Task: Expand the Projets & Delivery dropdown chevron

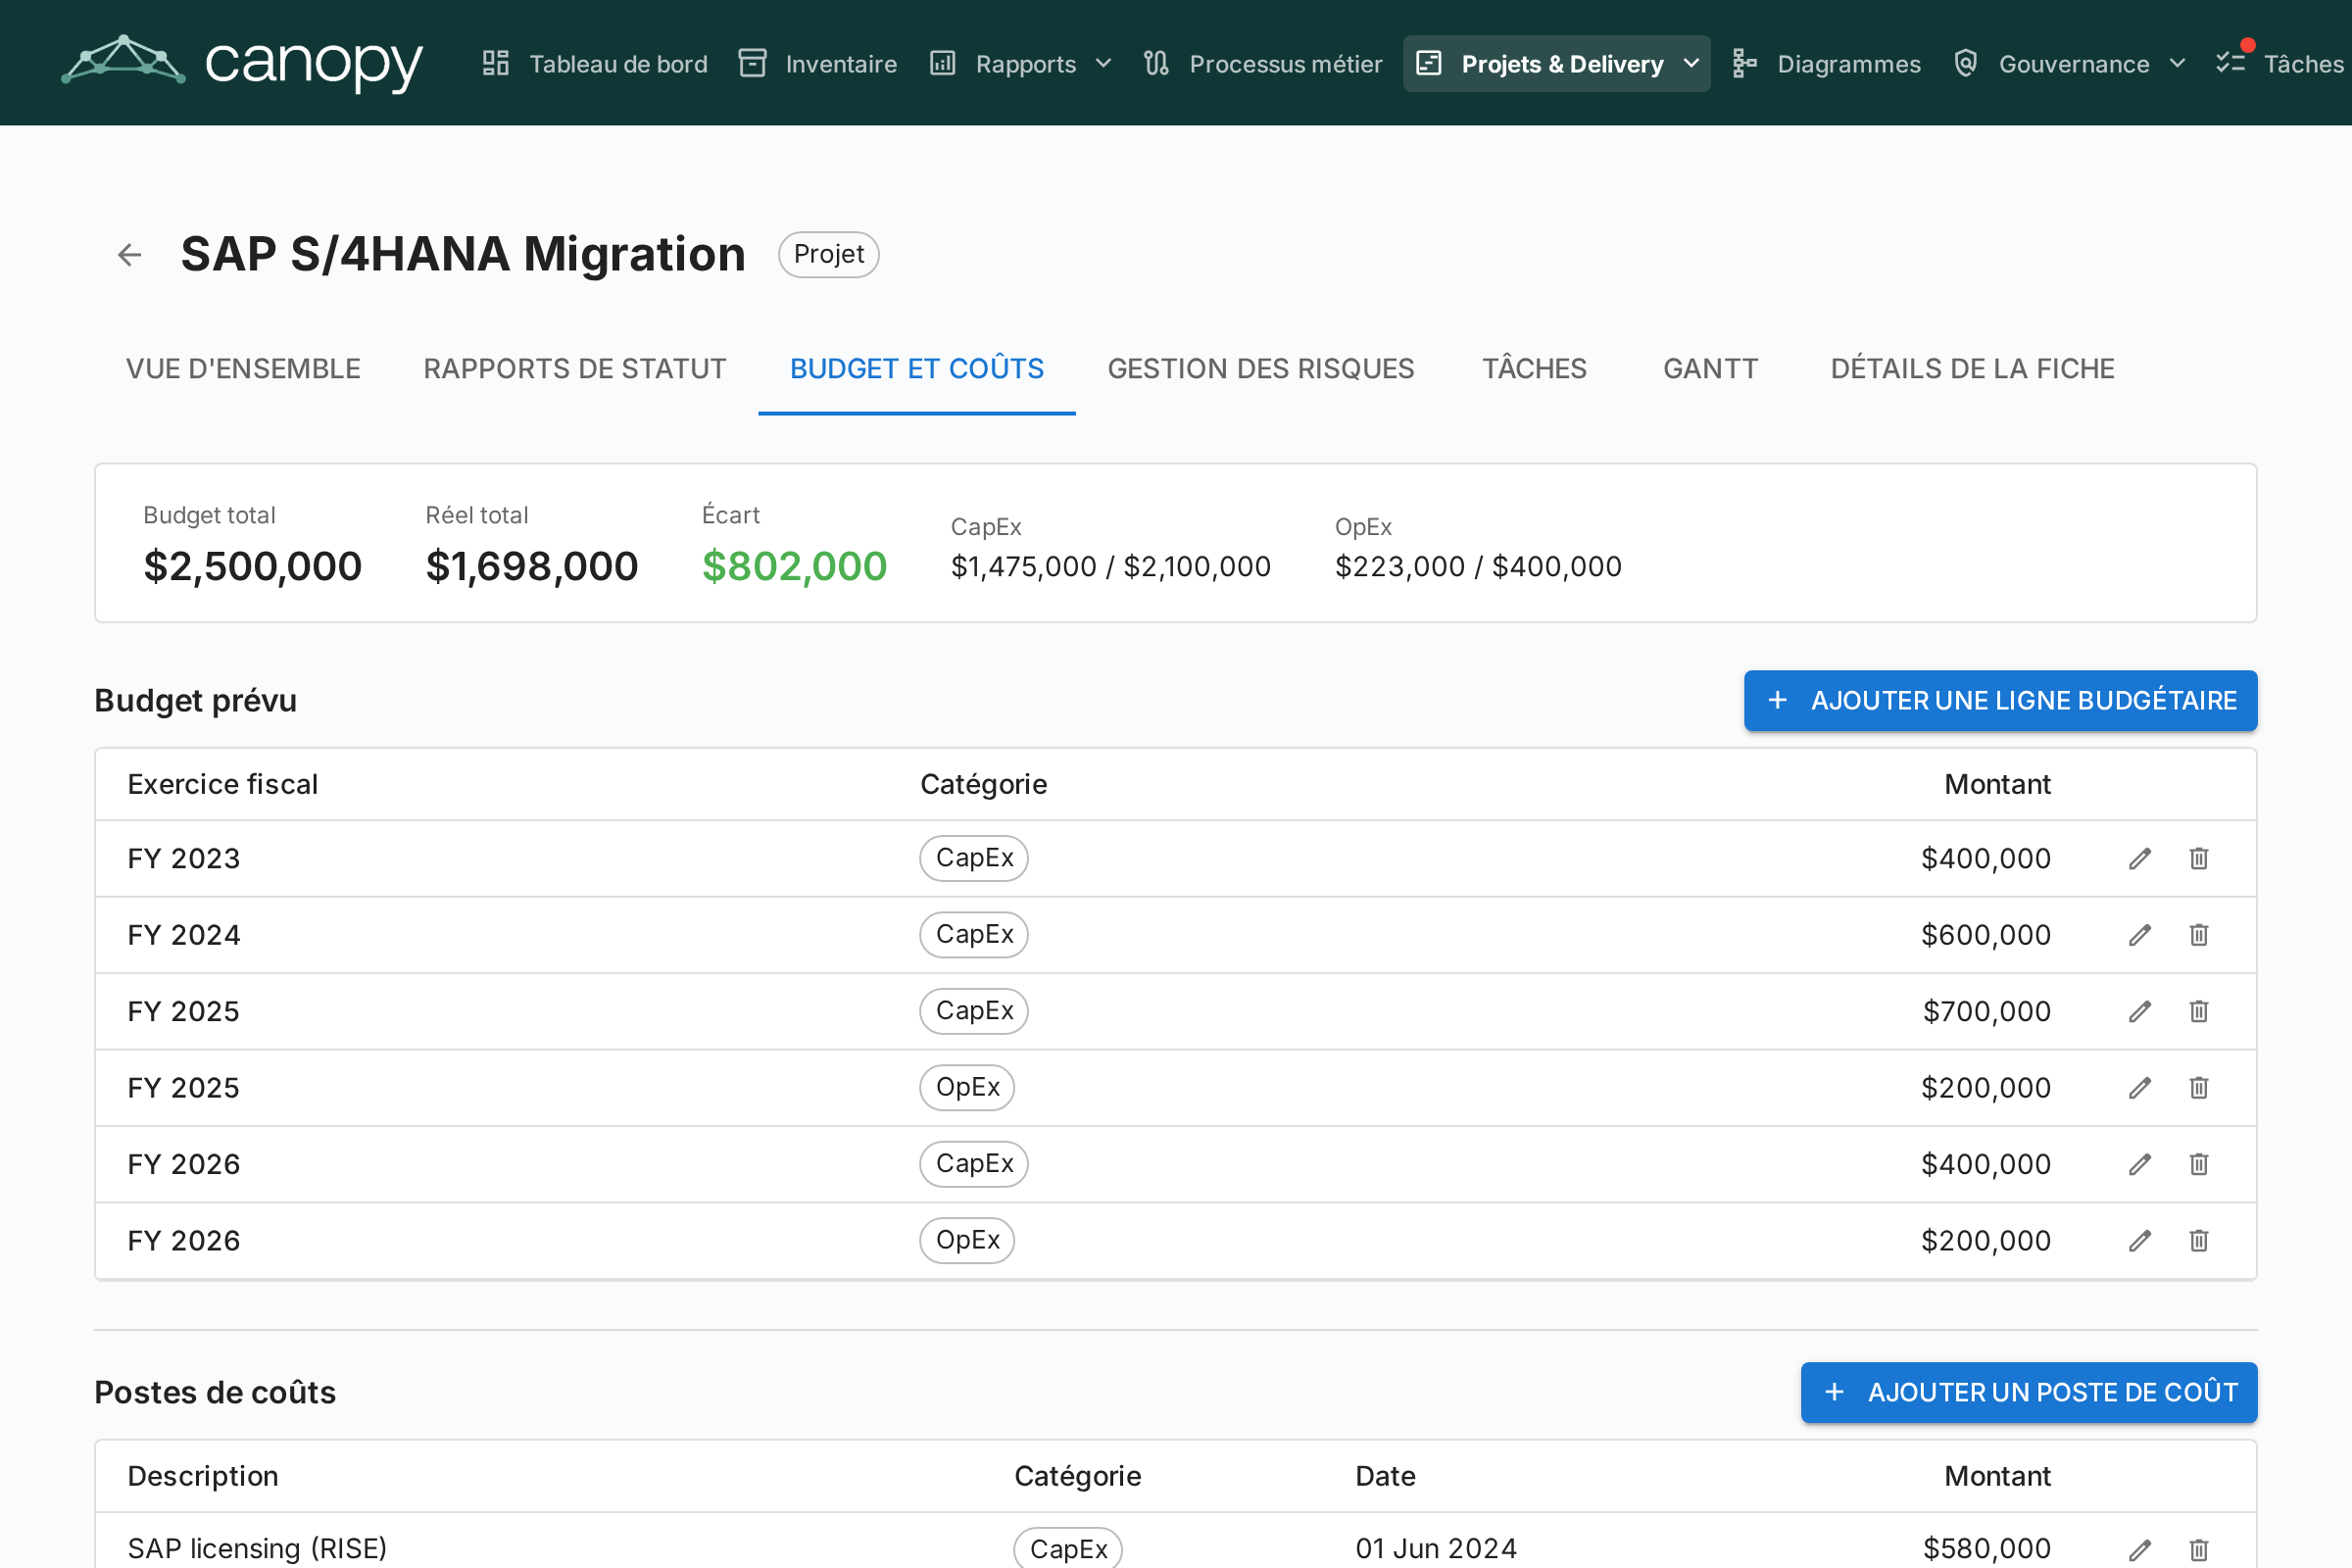Action: tap(1692, 64)
